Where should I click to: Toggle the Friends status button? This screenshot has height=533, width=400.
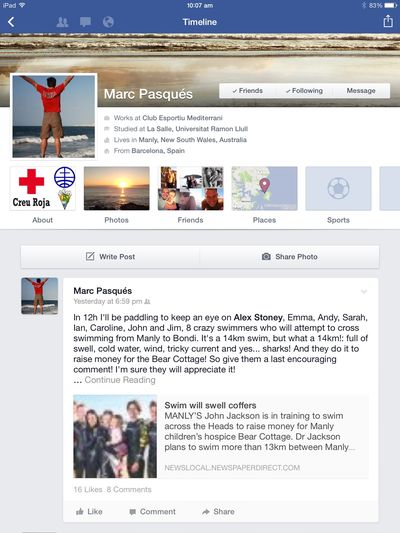click(x=248, y=91)
